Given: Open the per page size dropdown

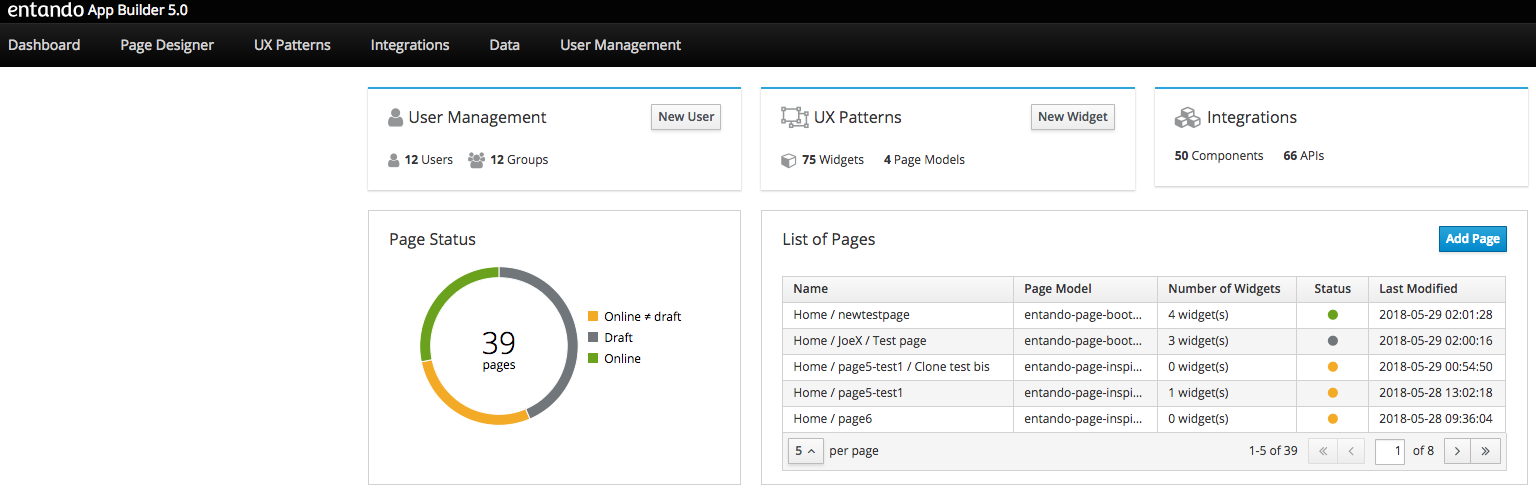Looking at the screenshot, I should point(806,451).
